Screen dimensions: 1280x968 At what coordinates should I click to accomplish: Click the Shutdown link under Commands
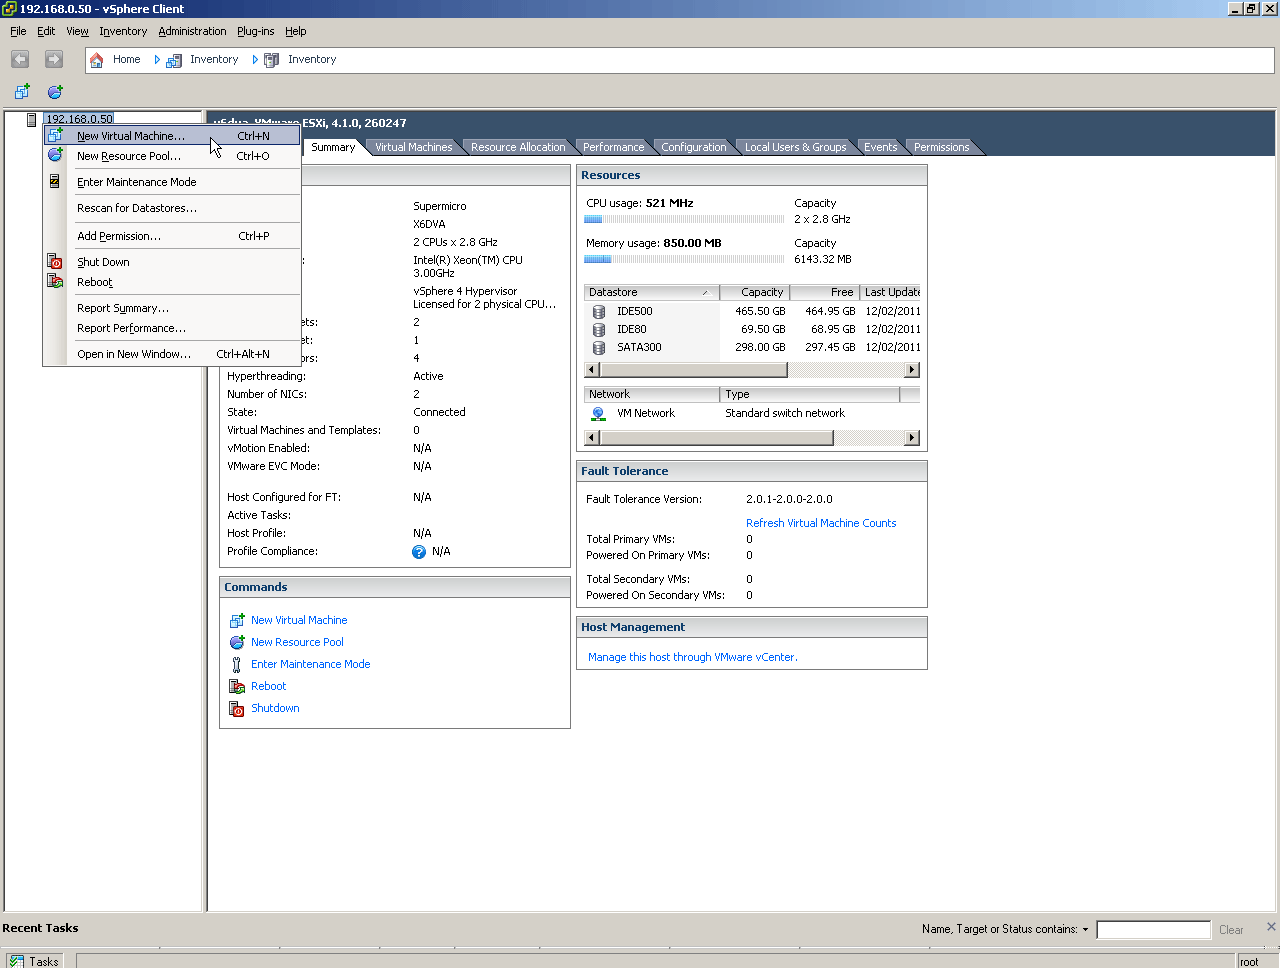pyautogui.click(x=275, y=709)
